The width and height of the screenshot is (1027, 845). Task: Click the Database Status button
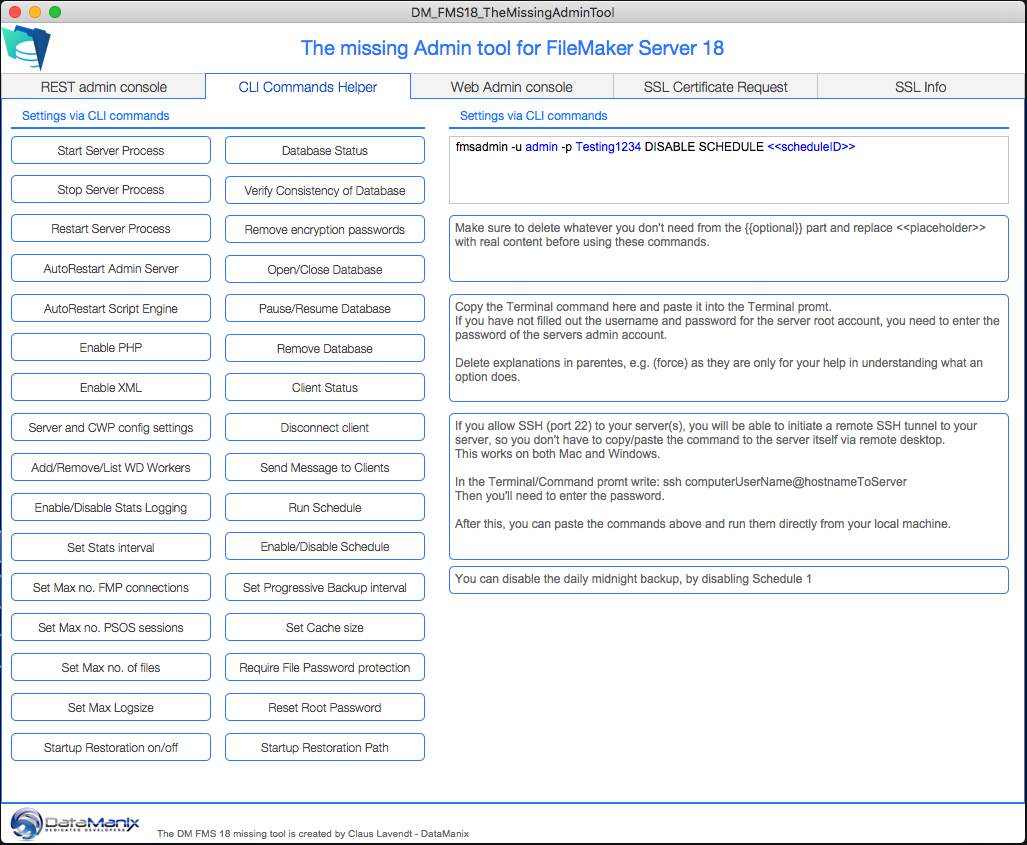pyautogui.click(x=325, y=150)
